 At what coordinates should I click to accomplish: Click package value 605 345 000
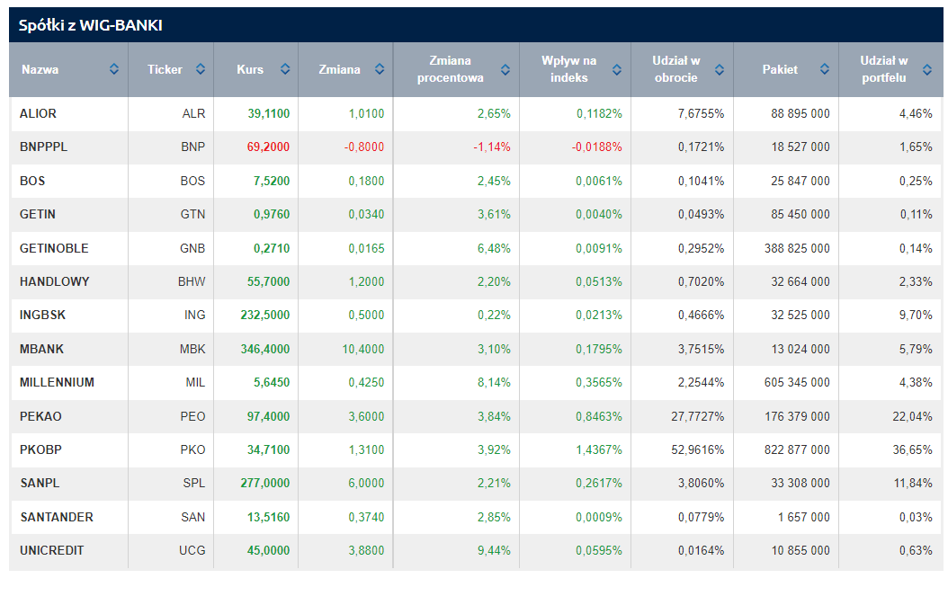pos(797,382)
